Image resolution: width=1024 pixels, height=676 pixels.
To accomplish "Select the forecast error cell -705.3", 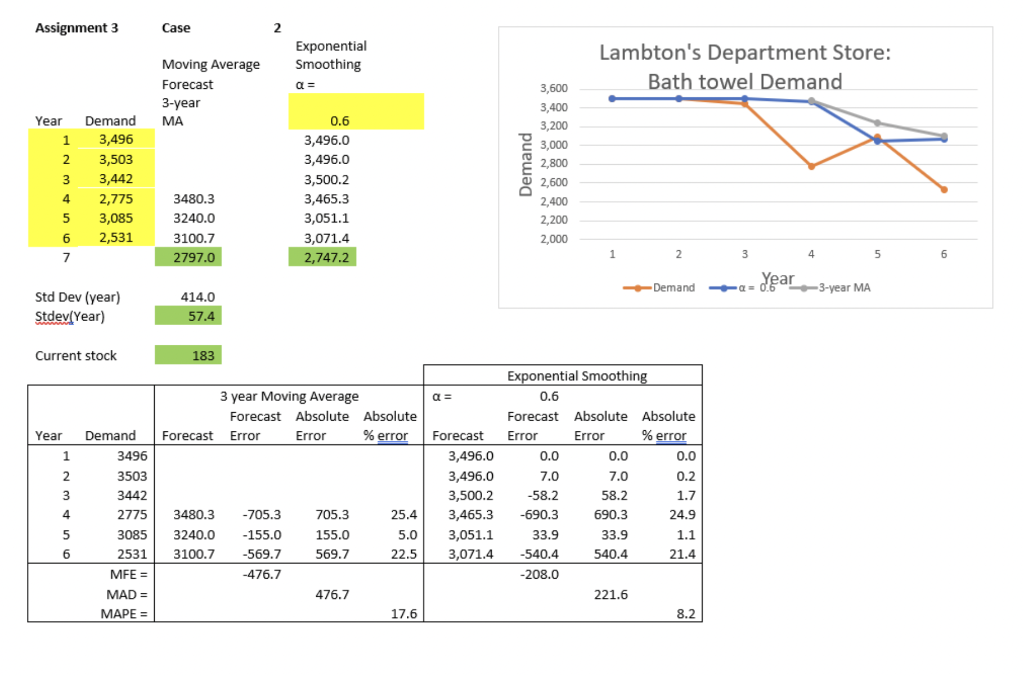I will click(261, 515).
